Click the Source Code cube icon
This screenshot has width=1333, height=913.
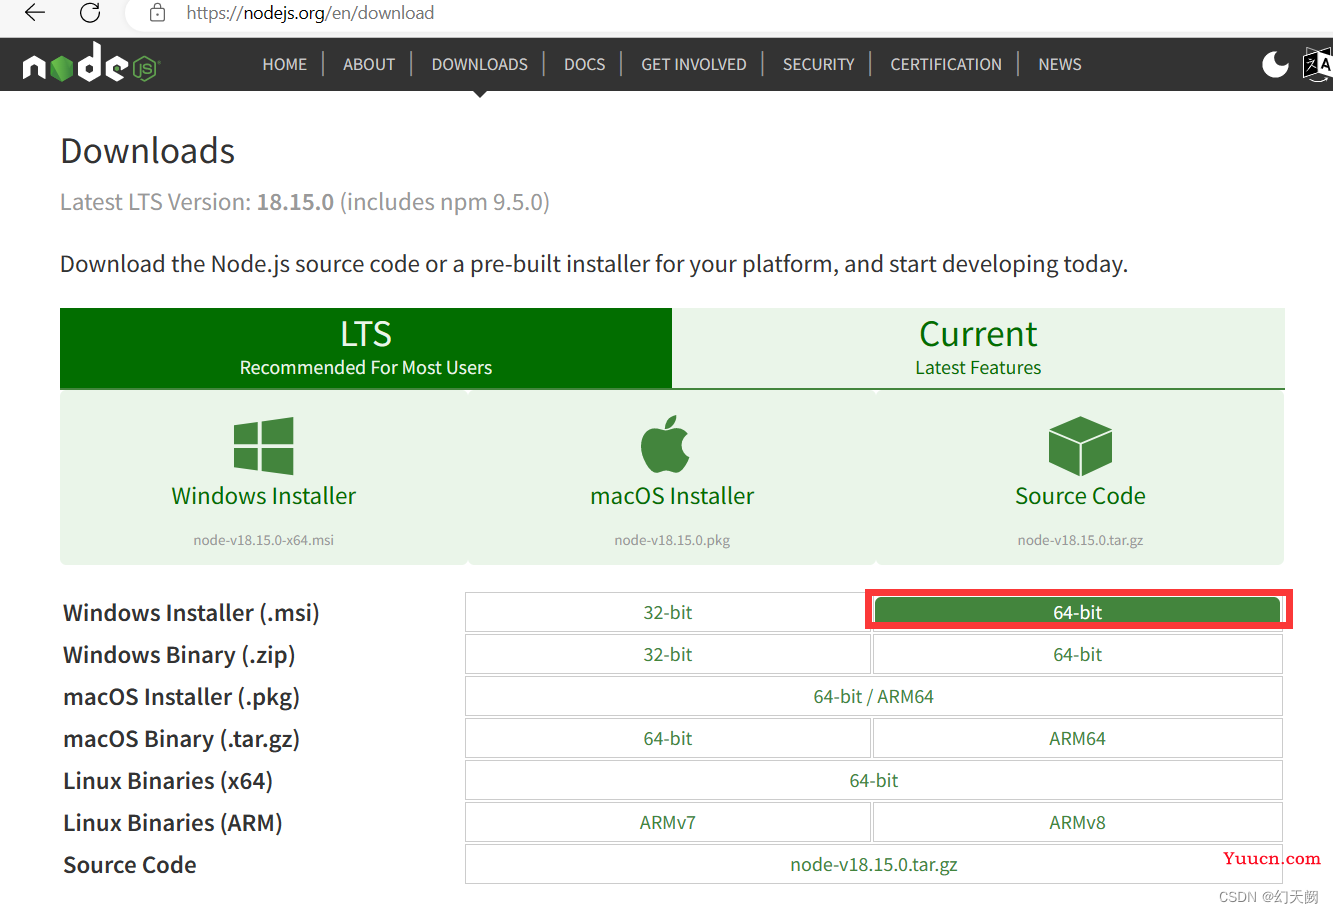tap(1080, 446)
